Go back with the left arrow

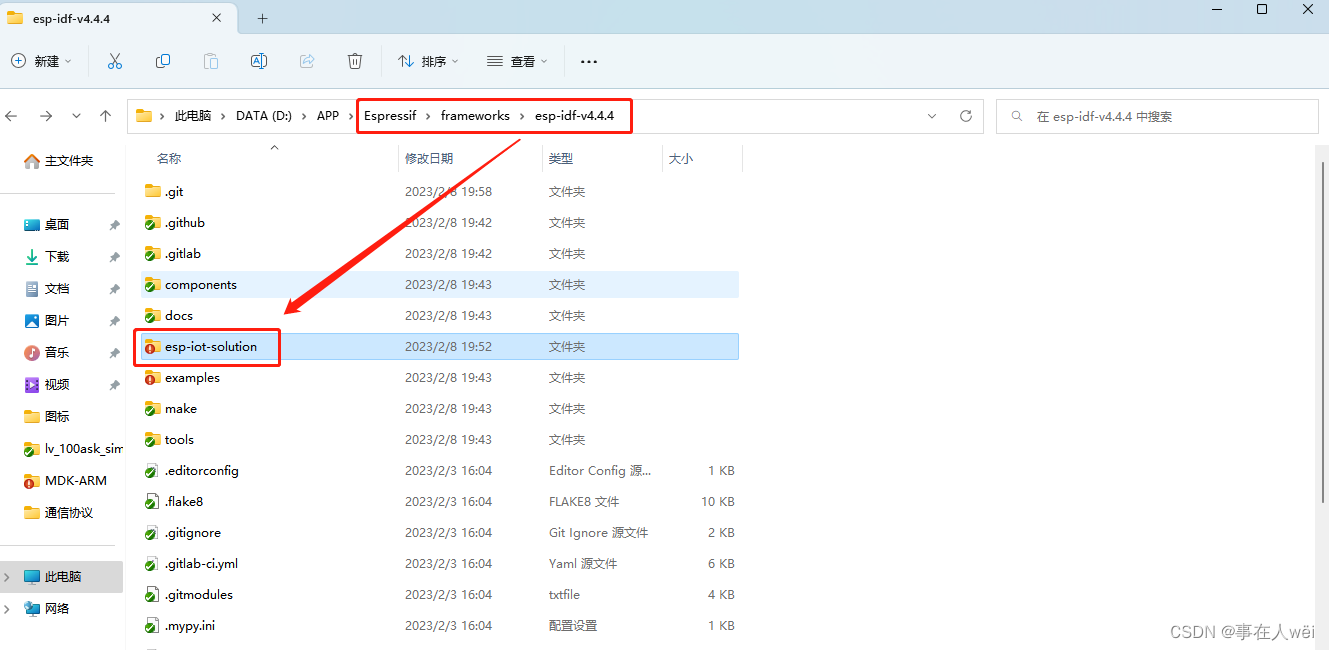(x=12, y=116)
